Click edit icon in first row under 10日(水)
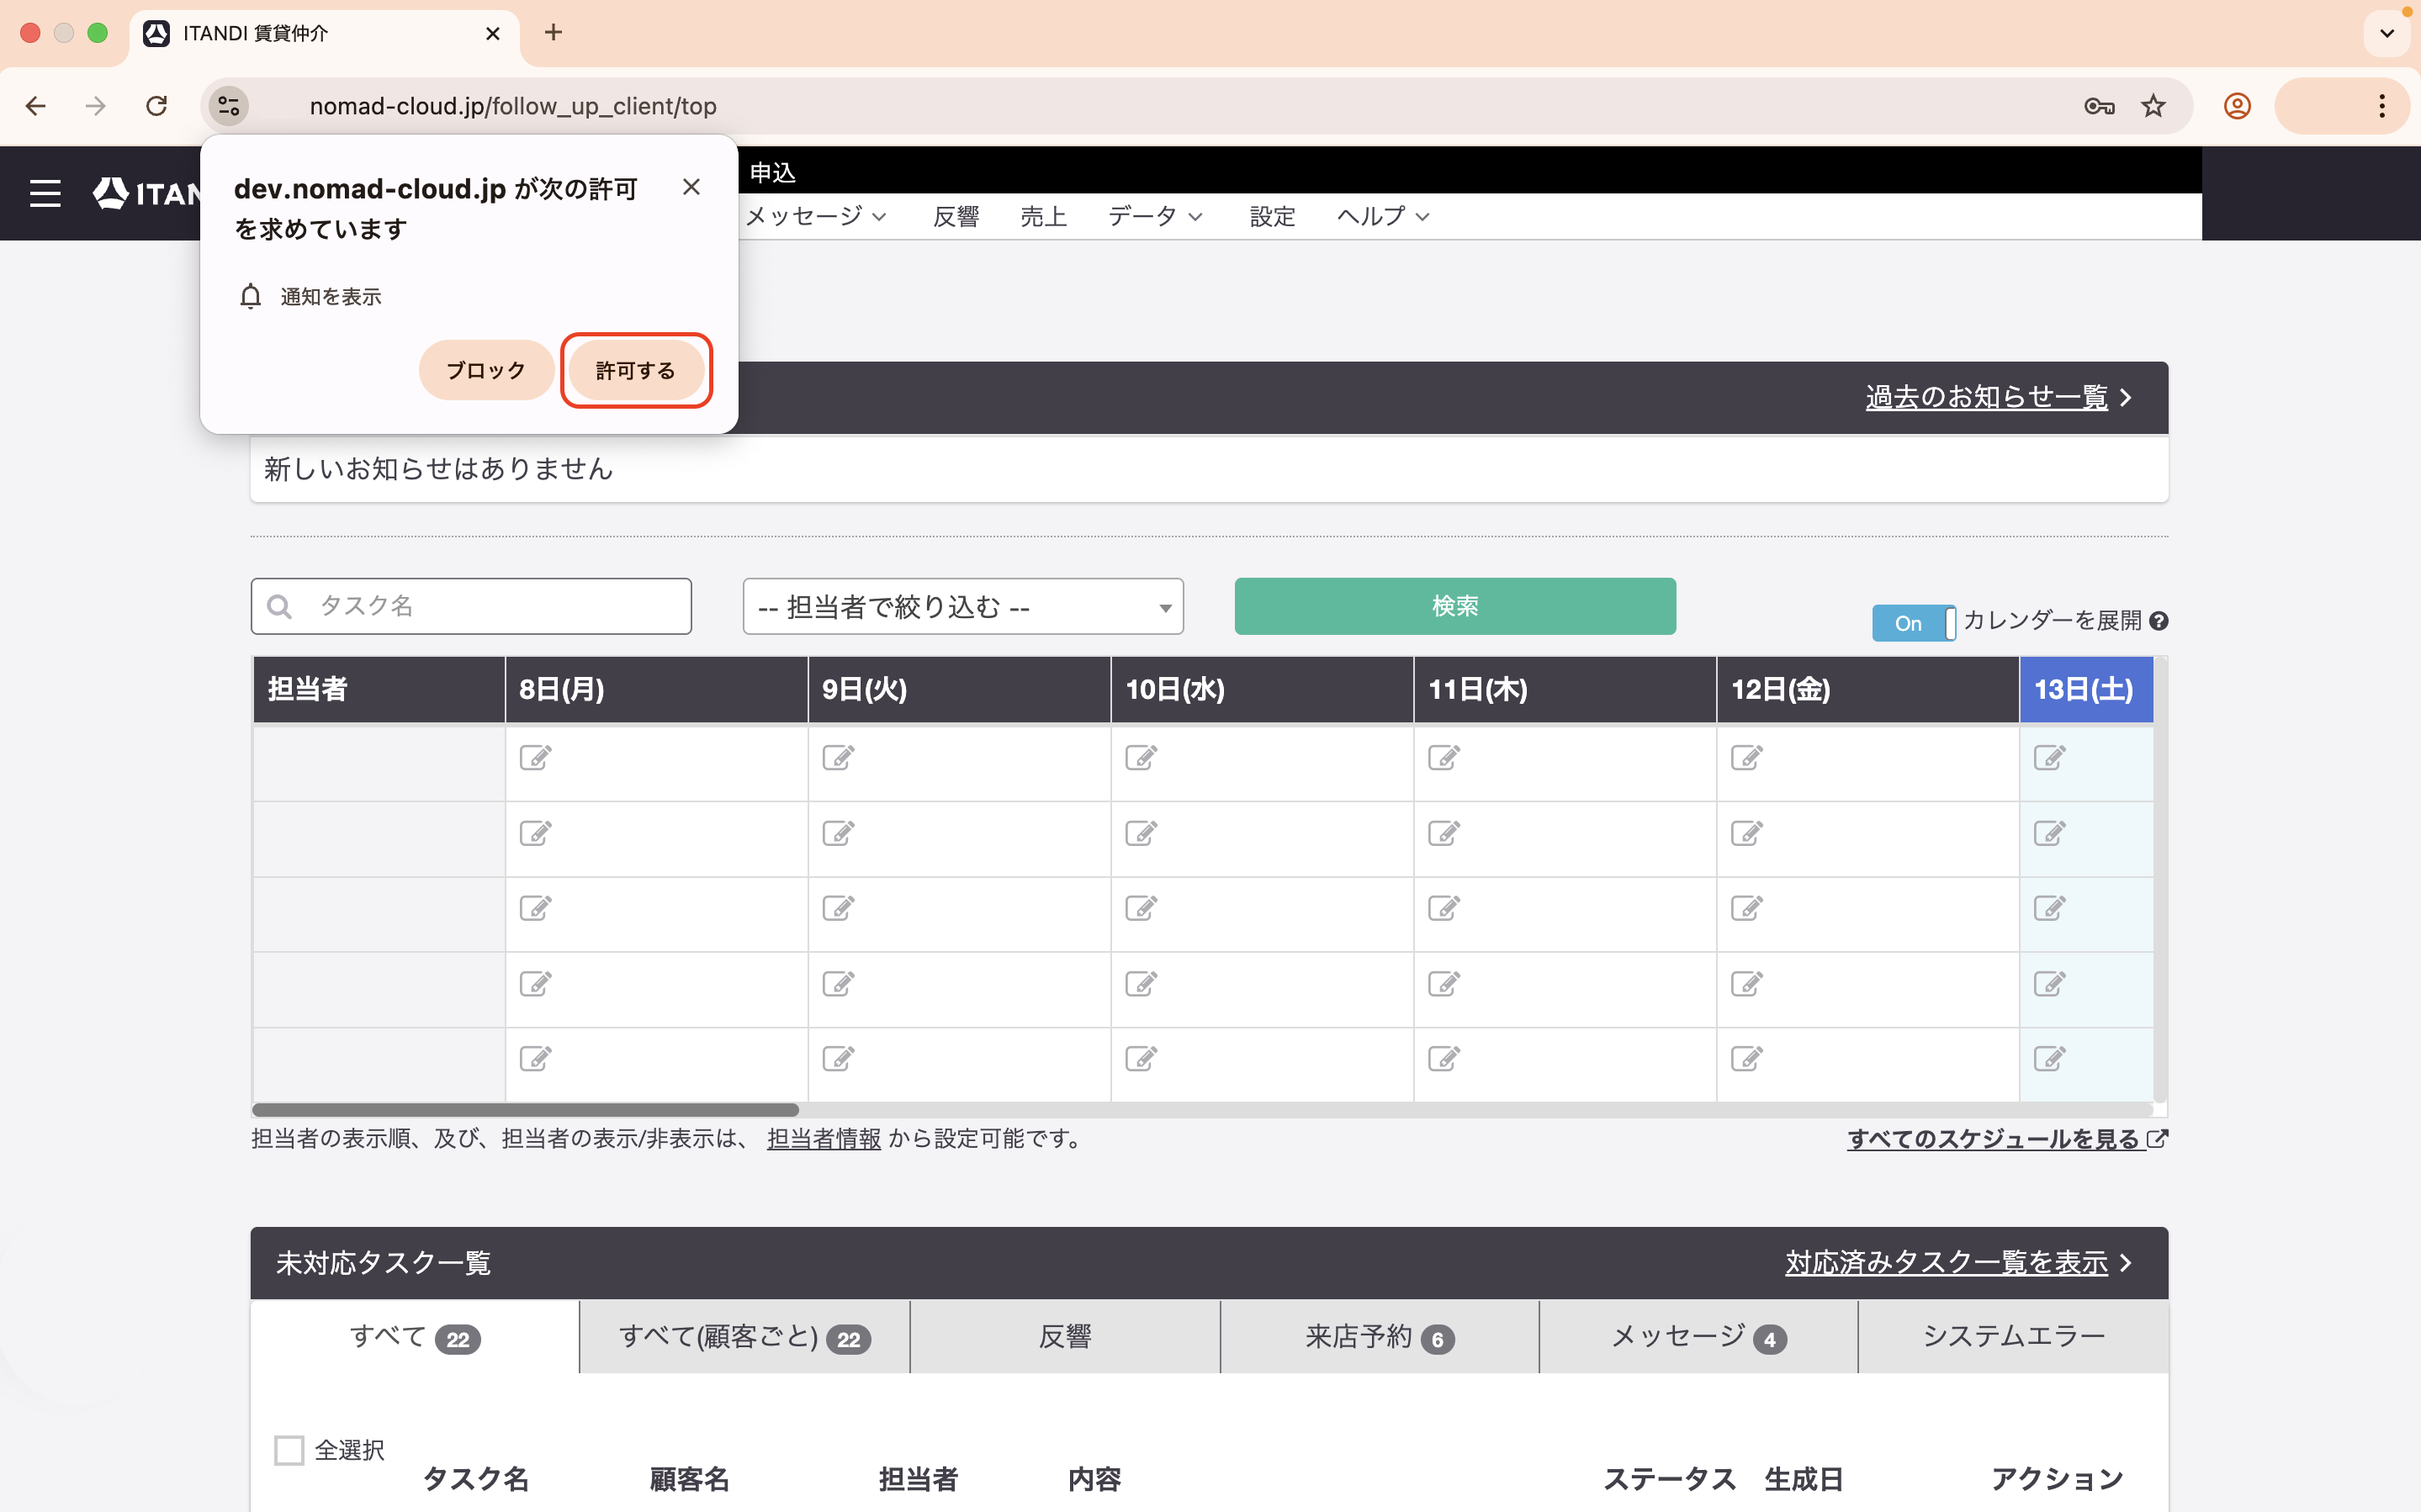The height and width of the screenshot is (1512, 2421). click(1141, 757)
